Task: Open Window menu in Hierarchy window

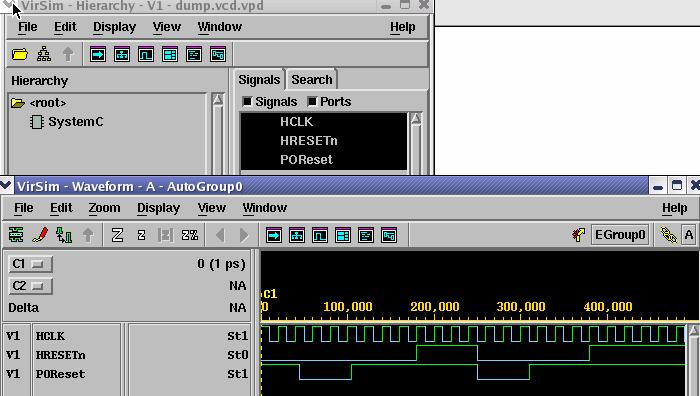Action: point(220,27)
